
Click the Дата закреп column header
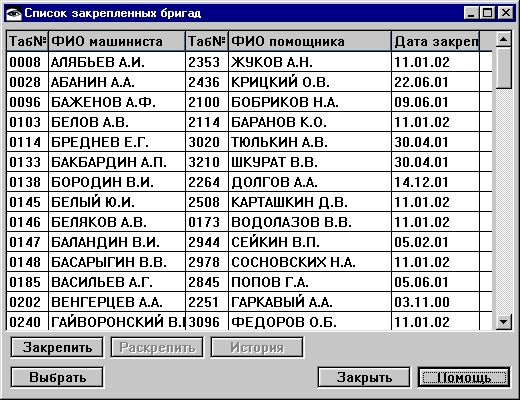(x=435, y=41)
